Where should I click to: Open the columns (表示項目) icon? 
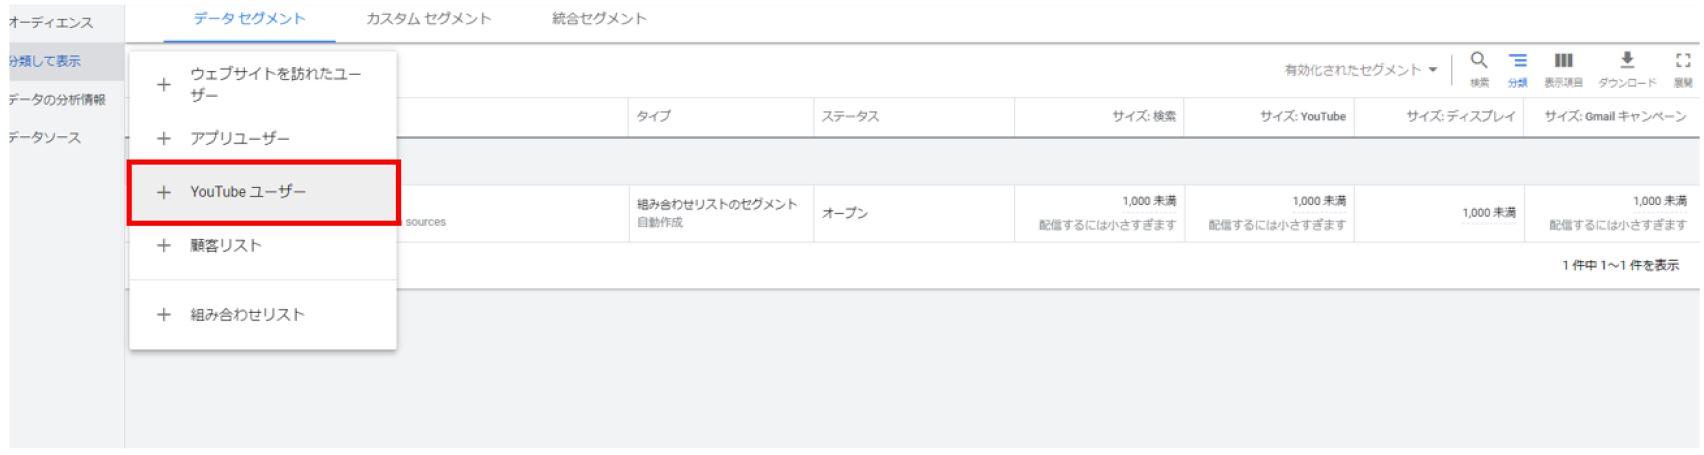1560,62
